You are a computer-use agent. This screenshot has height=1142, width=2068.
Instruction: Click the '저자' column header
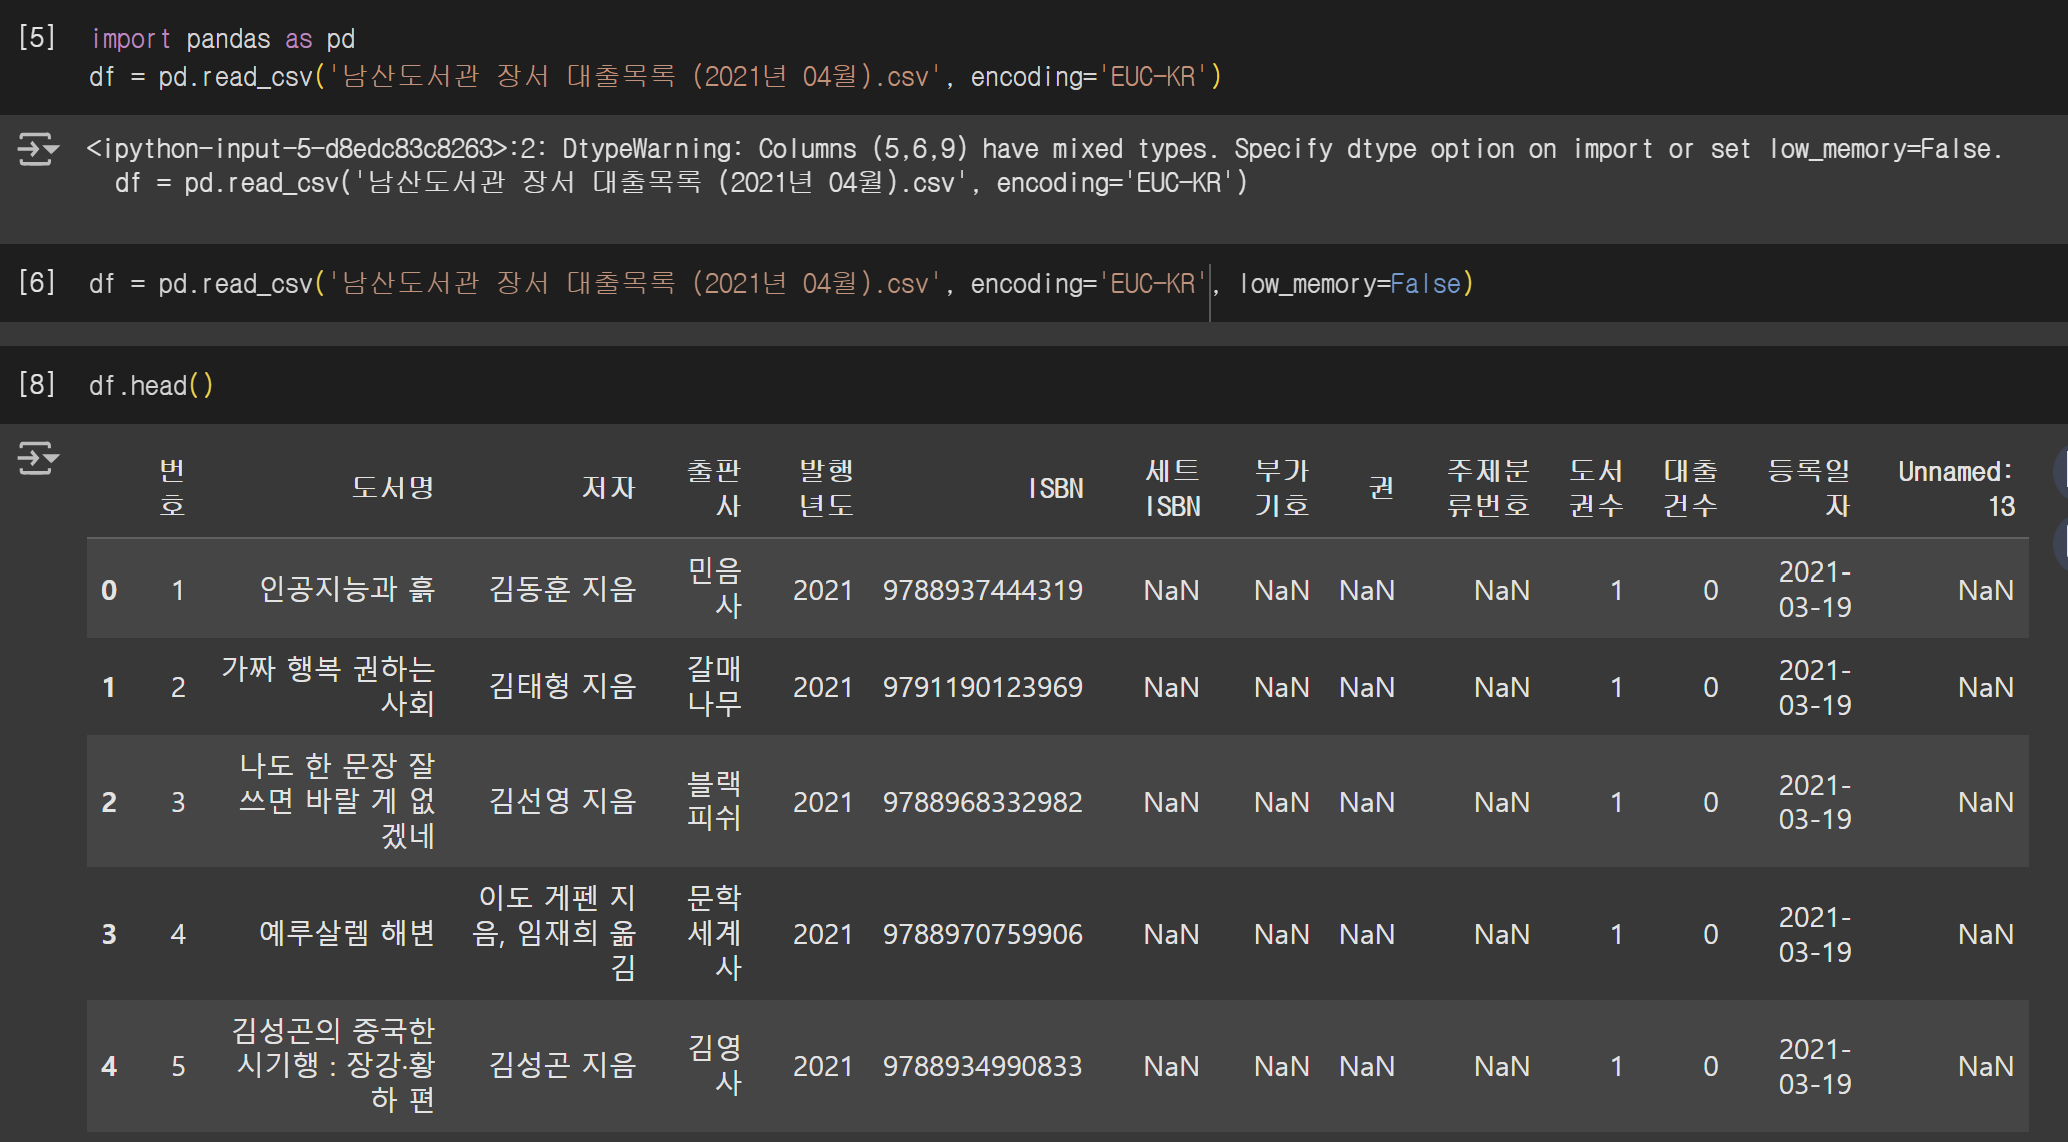(608, 488)
